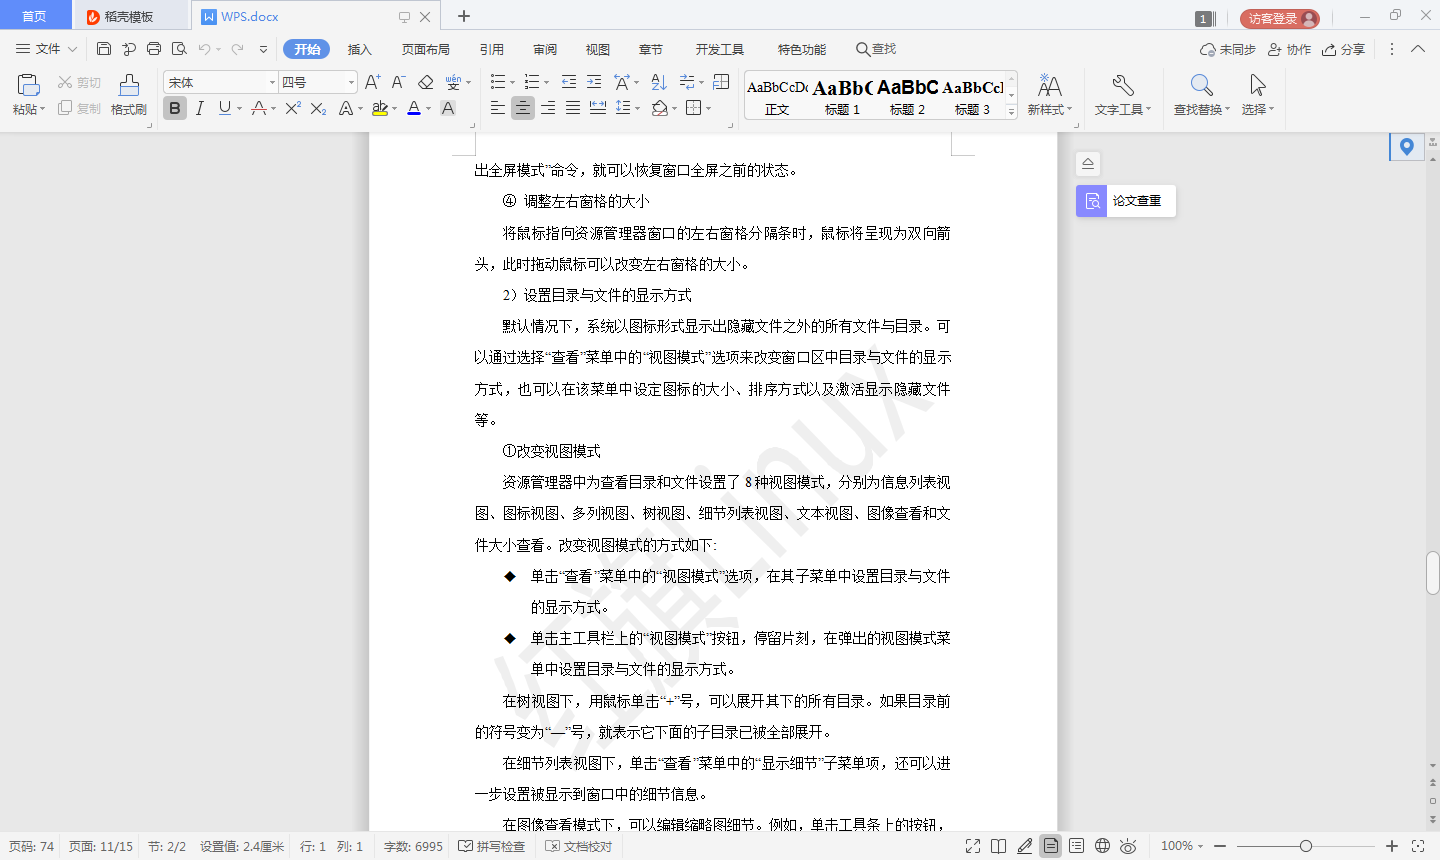
Task: Toggle center alignment
Action: (523, 108)
